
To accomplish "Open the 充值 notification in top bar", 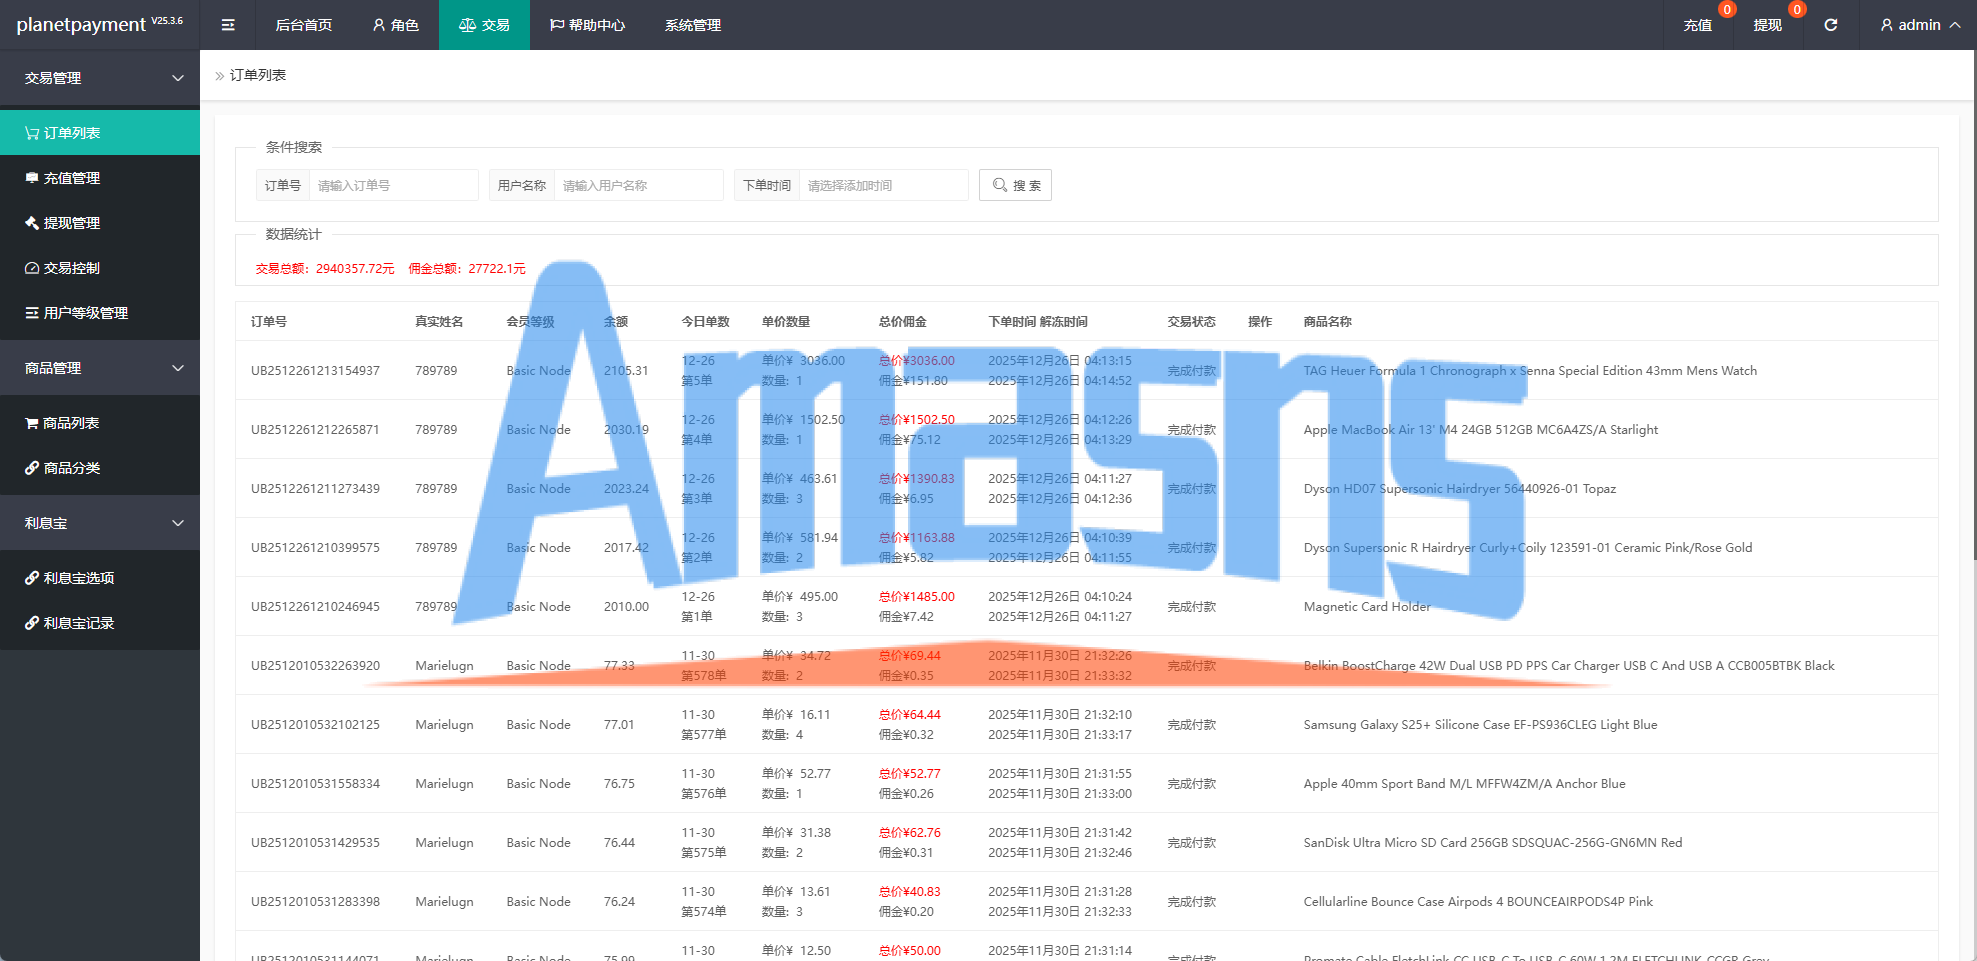I will [x=1698, y=25].
